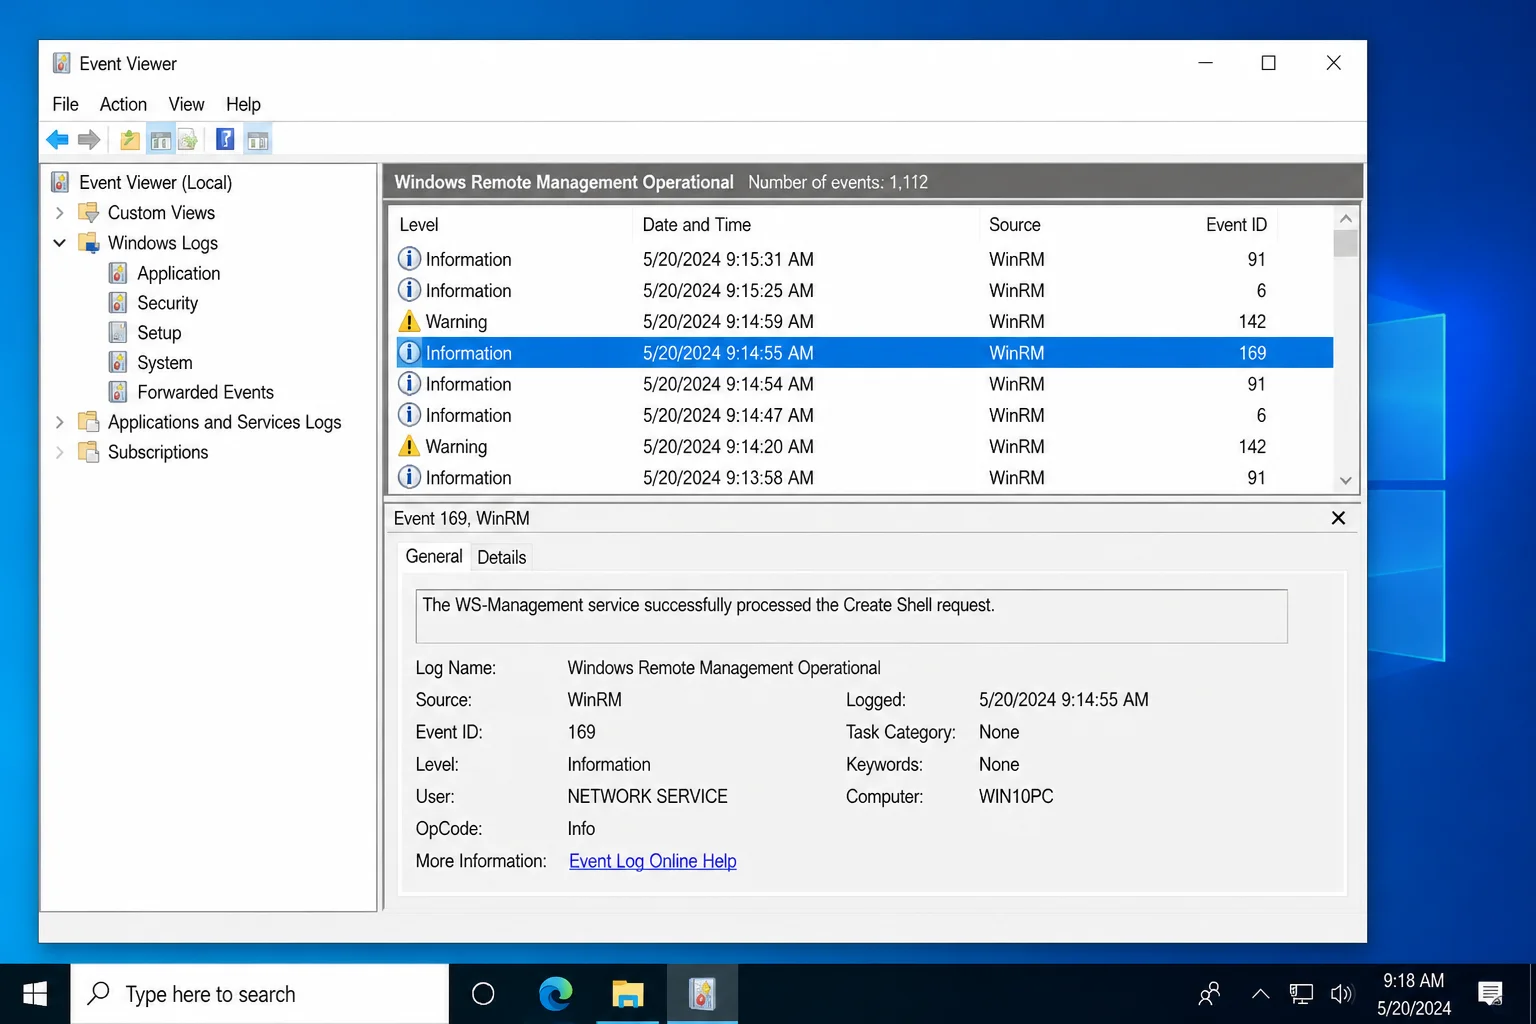
Task: Click the Application log icon
Action: click(x=118, y=273)
